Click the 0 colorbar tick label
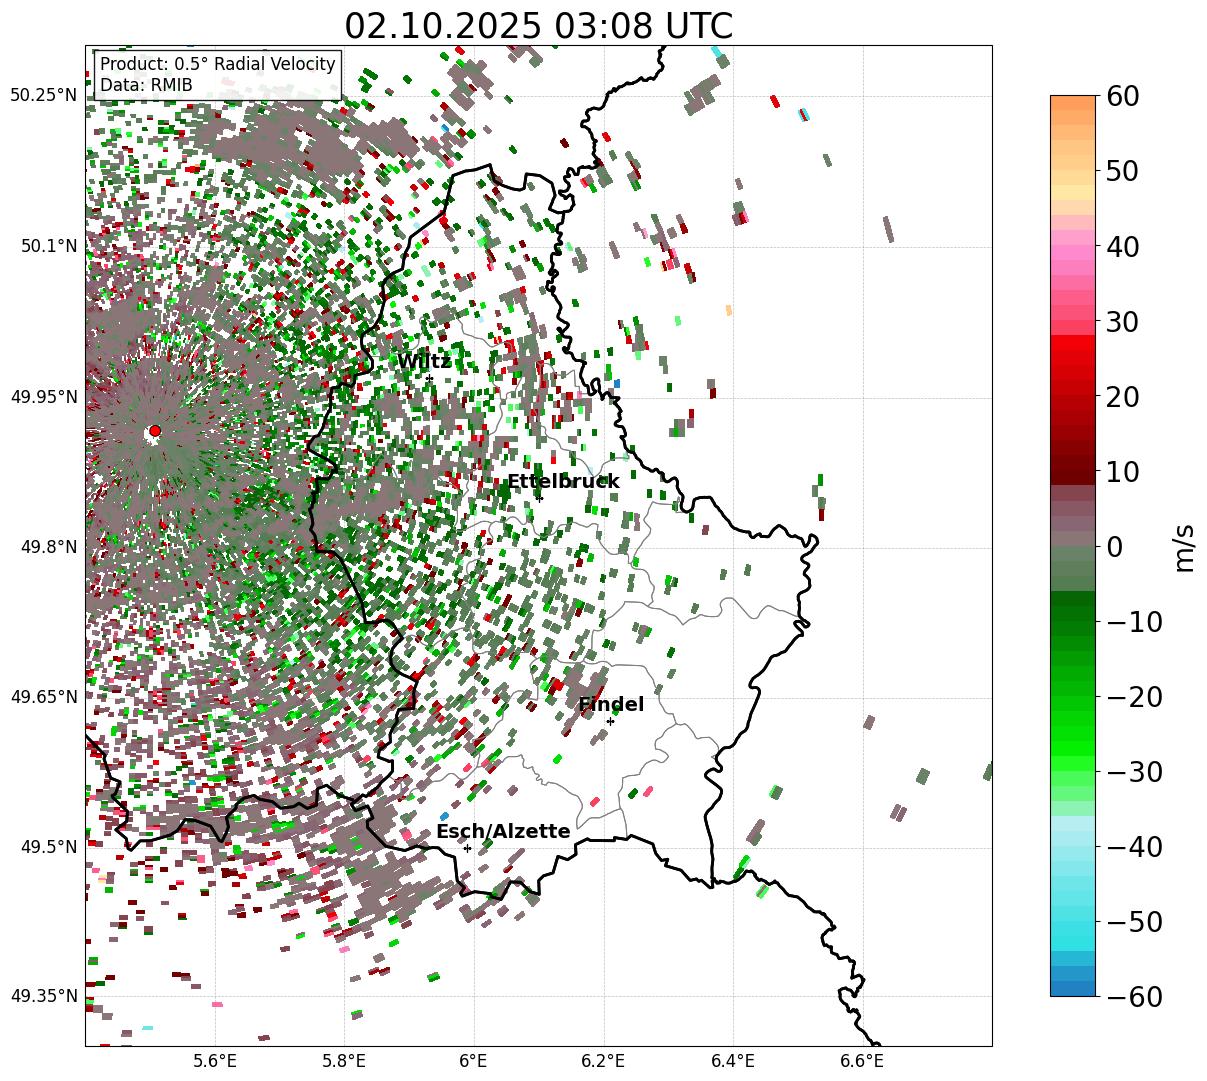 [1115, 546]
